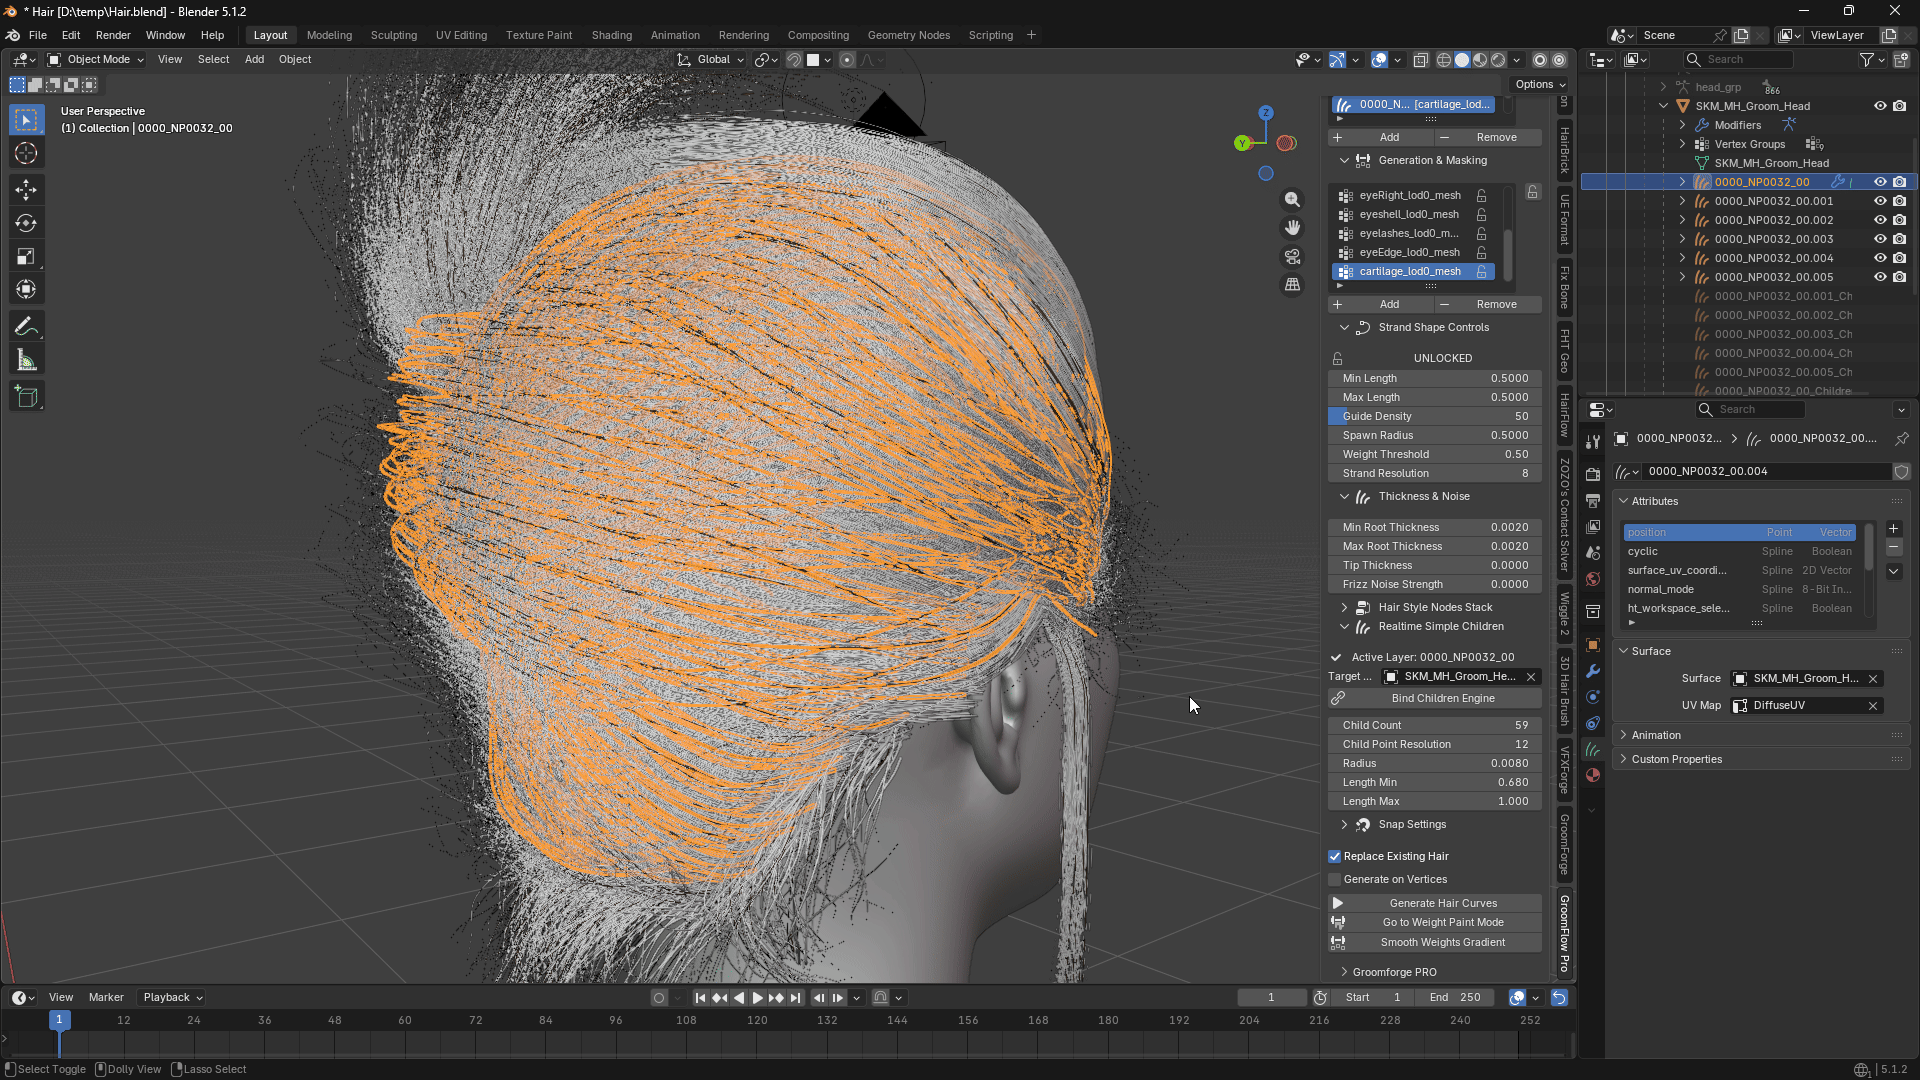This screenshot has height=1080, width=1920.
Task: Toggle camera view icon in viewport
Action: pyautogui.click(x=1293, y=257)
